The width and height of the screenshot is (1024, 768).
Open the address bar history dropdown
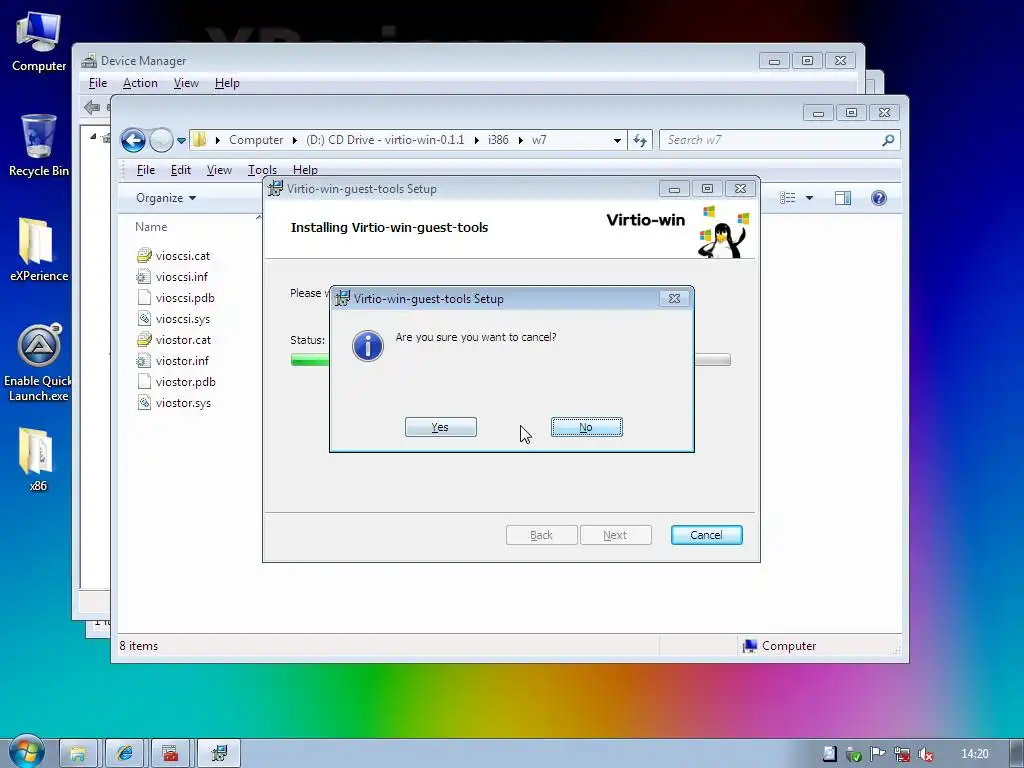(617, 140)
